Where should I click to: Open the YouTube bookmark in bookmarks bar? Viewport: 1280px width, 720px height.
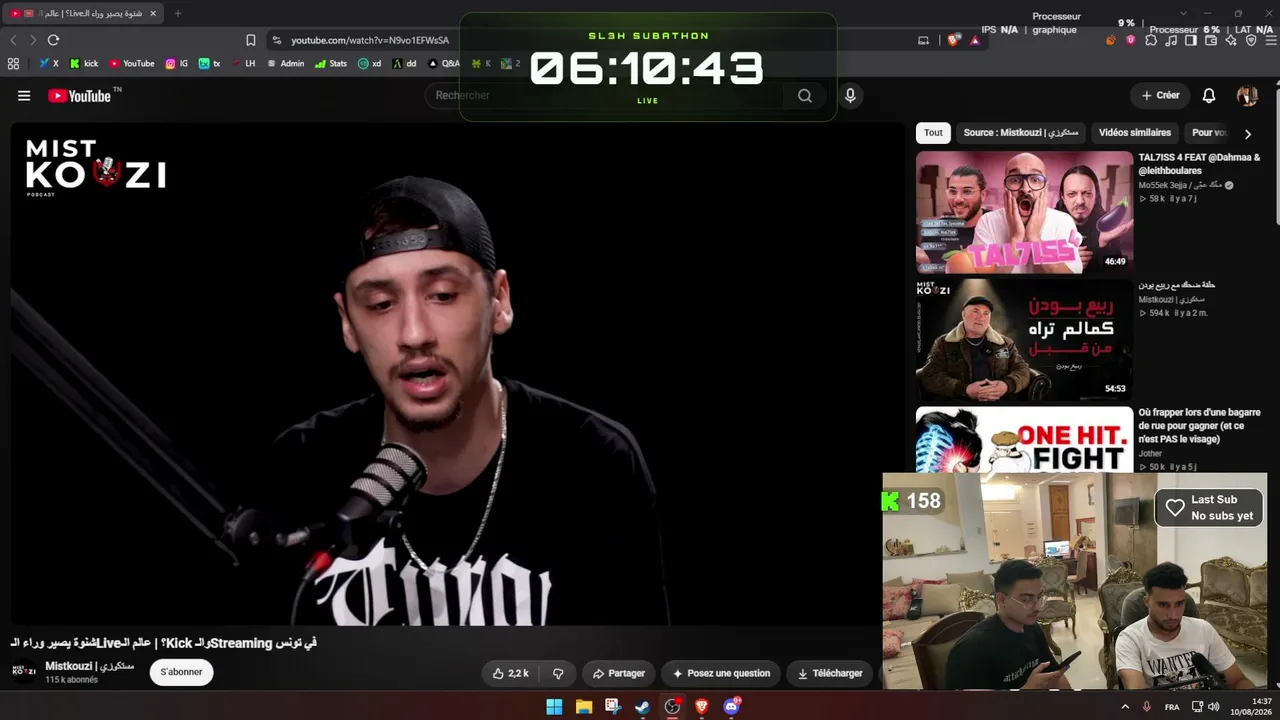[x=132, y=63]
